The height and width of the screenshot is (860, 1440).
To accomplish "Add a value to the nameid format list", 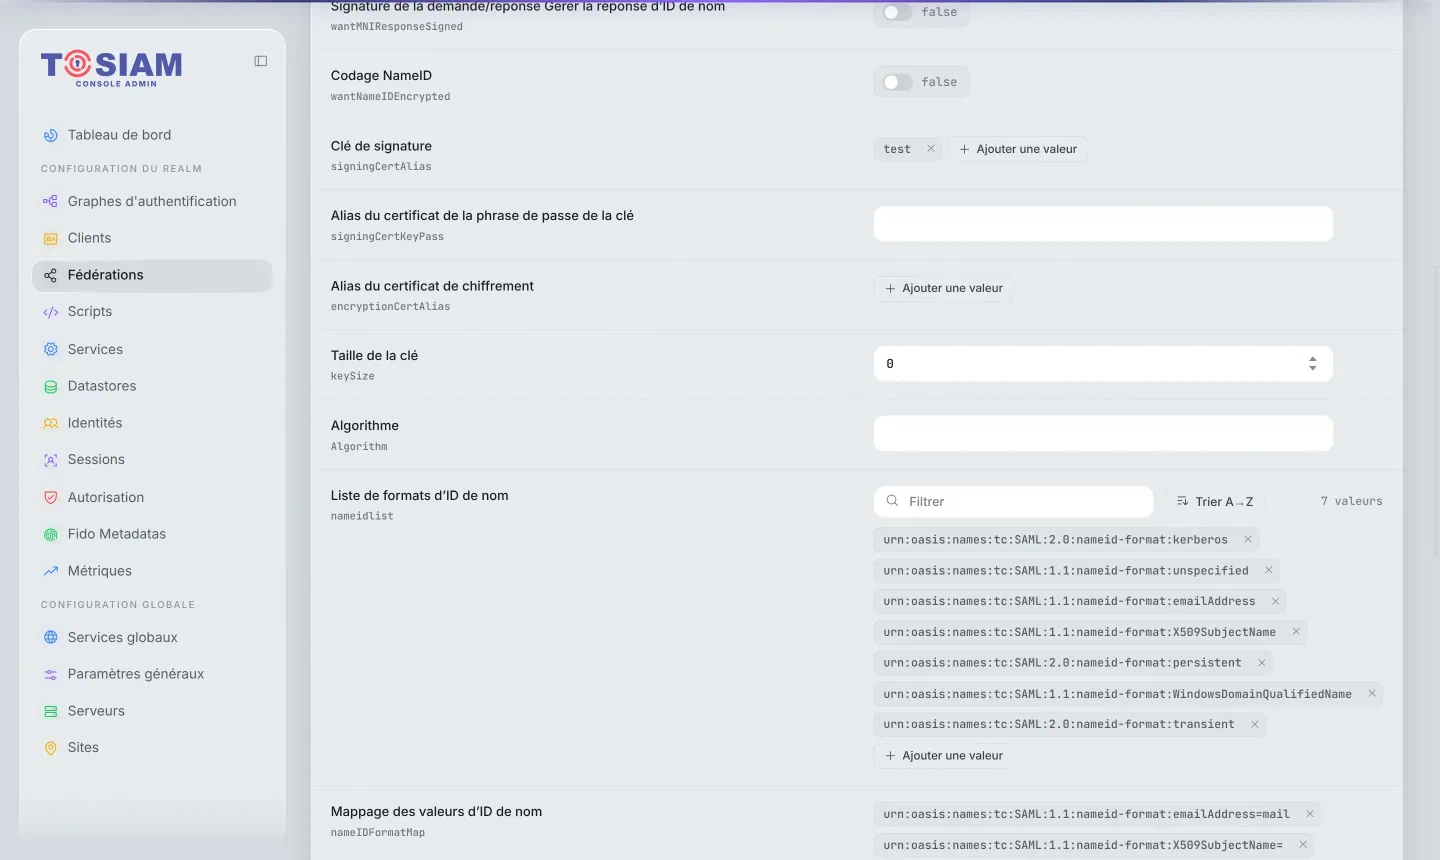I will [944, 756].
